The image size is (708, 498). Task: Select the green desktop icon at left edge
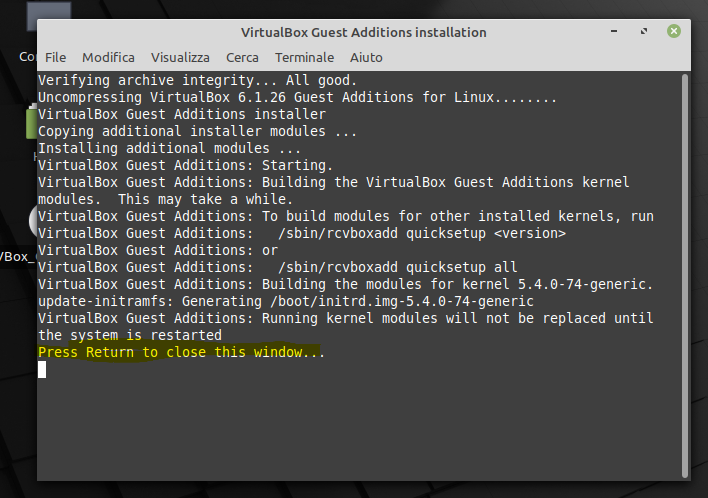coord(31,123)
